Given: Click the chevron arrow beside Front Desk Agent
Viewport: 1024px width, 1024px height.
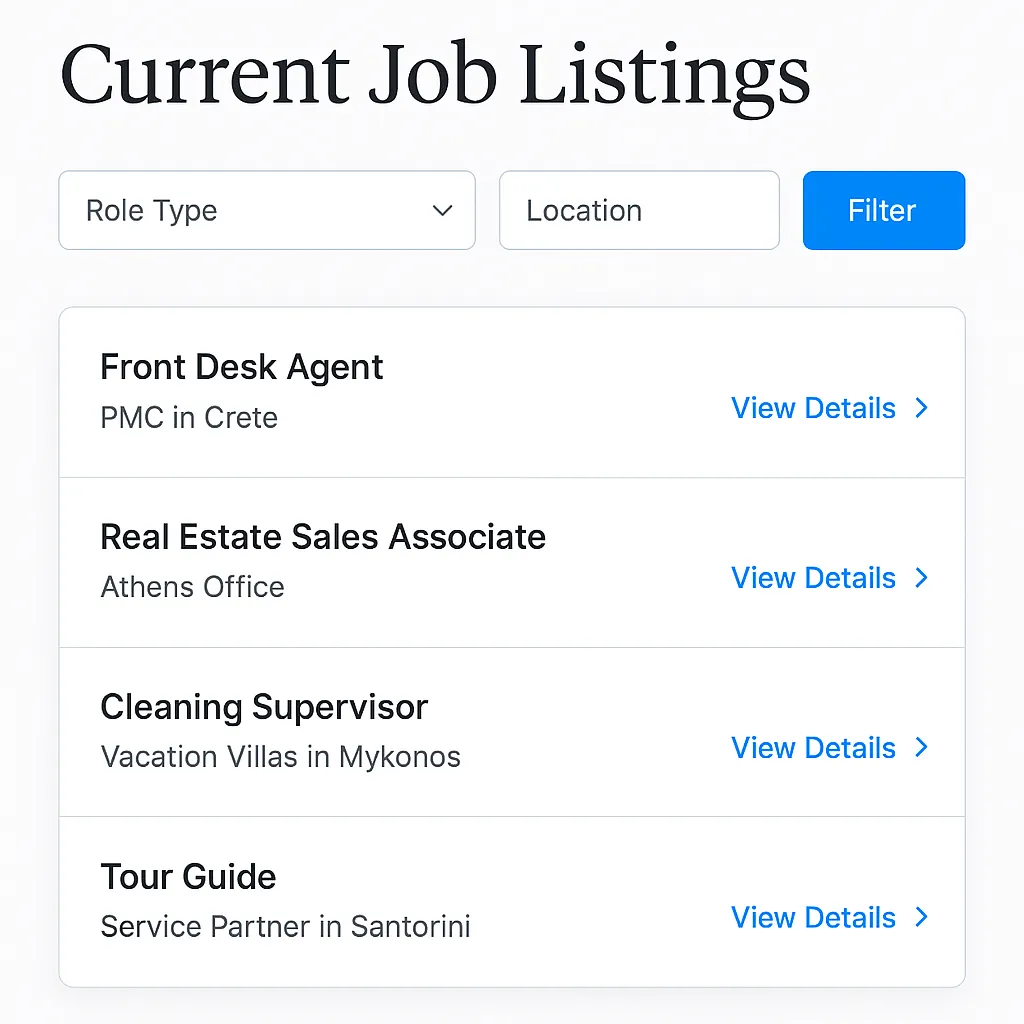Looking at the screenshot, I should pyautogui.click(x=922, y=408).
